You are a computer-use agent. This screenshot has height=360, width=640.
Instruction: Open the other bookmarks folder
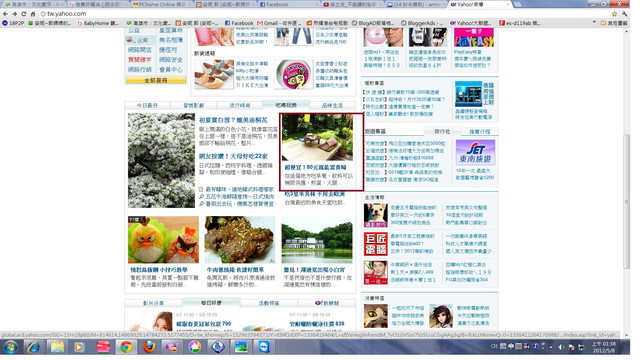click(614, 23)
